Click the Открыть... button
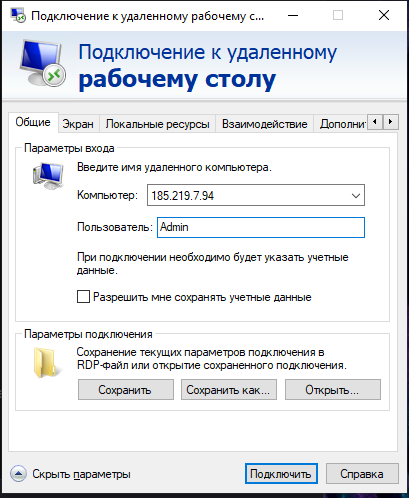 [x=333, y=389]
